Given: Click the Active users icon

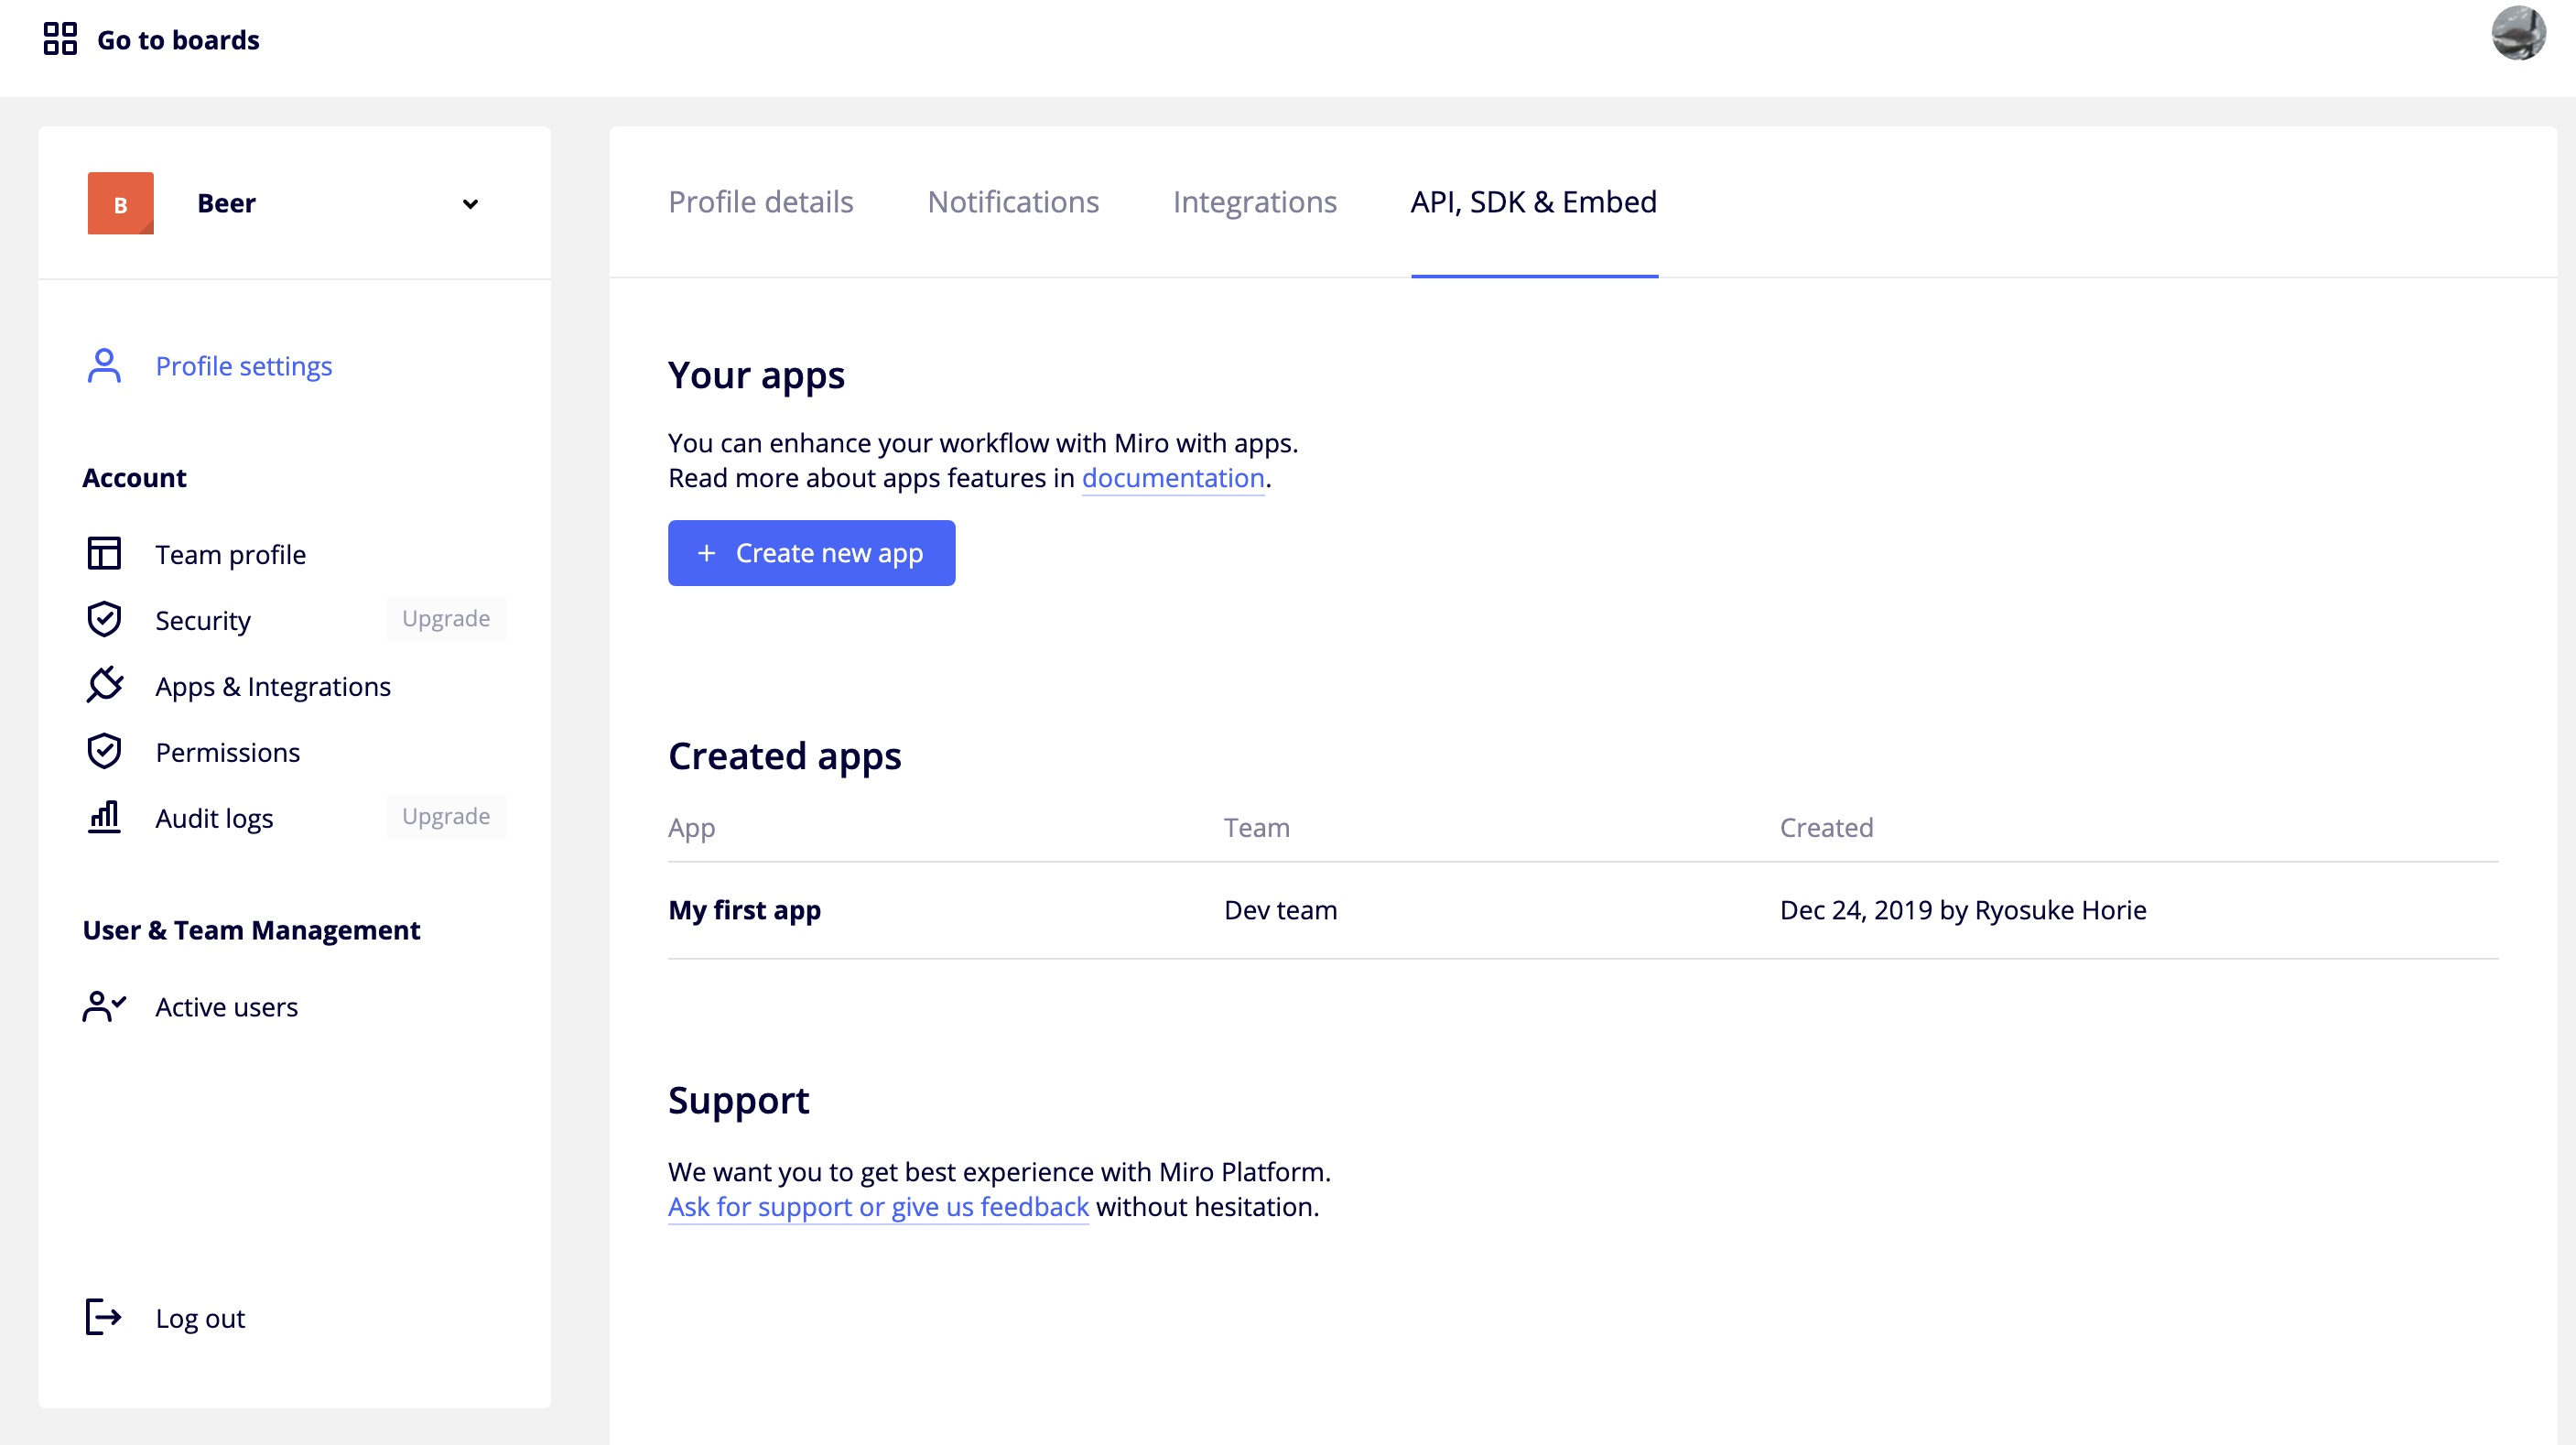Looking at the screenshot, I should click(104, 1006).
